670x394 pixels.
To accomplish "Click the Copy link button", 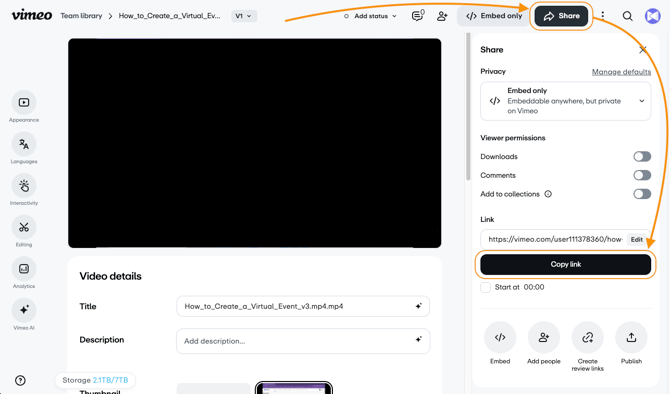I will (565, 265).
